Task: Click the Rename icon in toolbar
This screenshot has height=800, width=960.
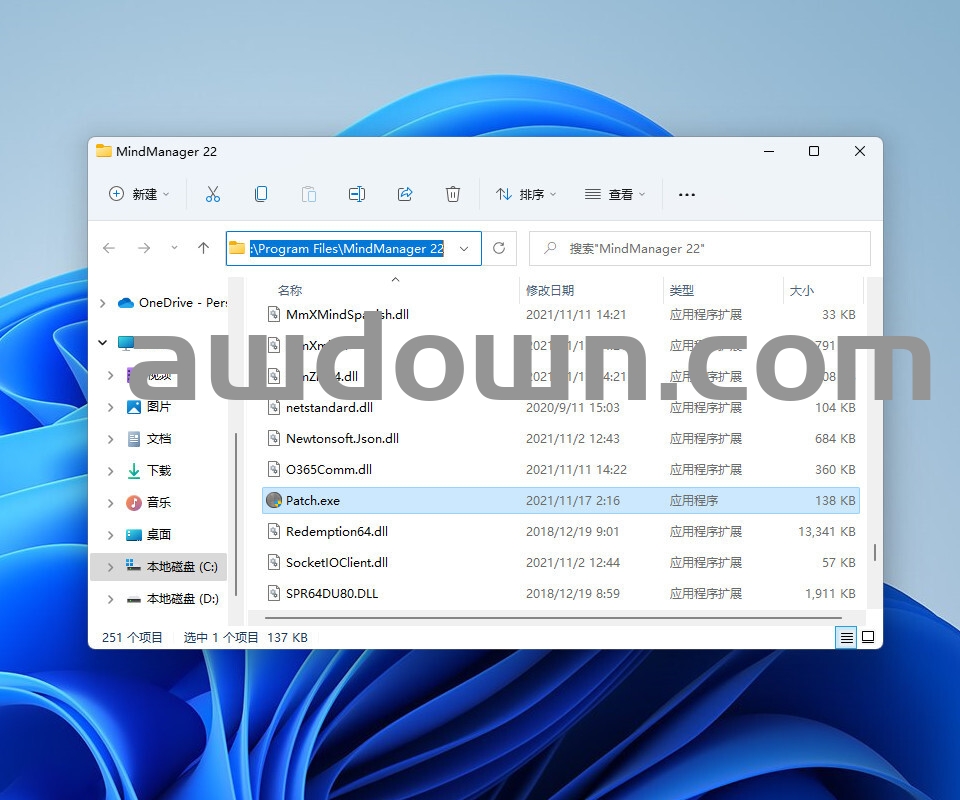Action: (x=357, y=194)
